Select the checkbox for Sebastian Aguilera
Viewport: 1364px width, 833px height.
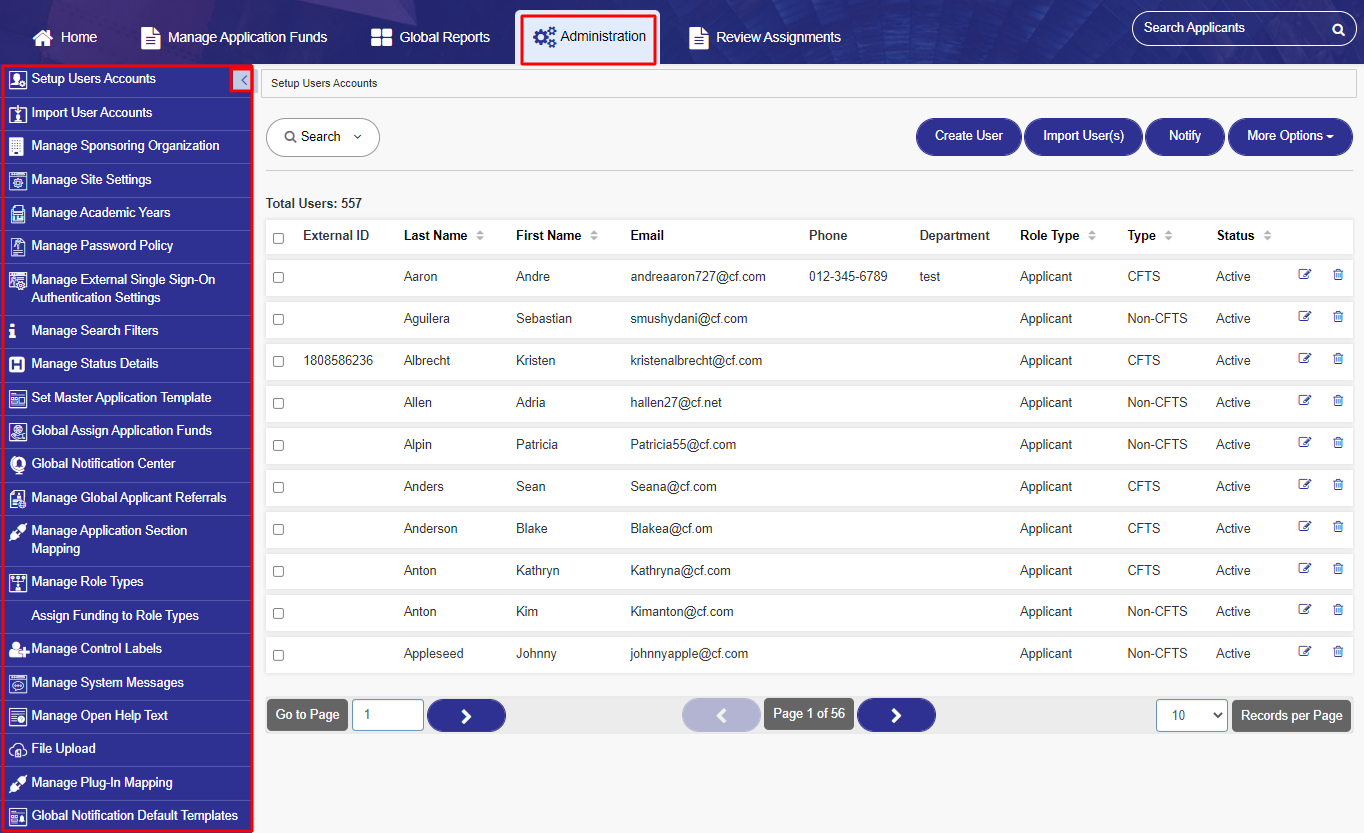point(278,319)
